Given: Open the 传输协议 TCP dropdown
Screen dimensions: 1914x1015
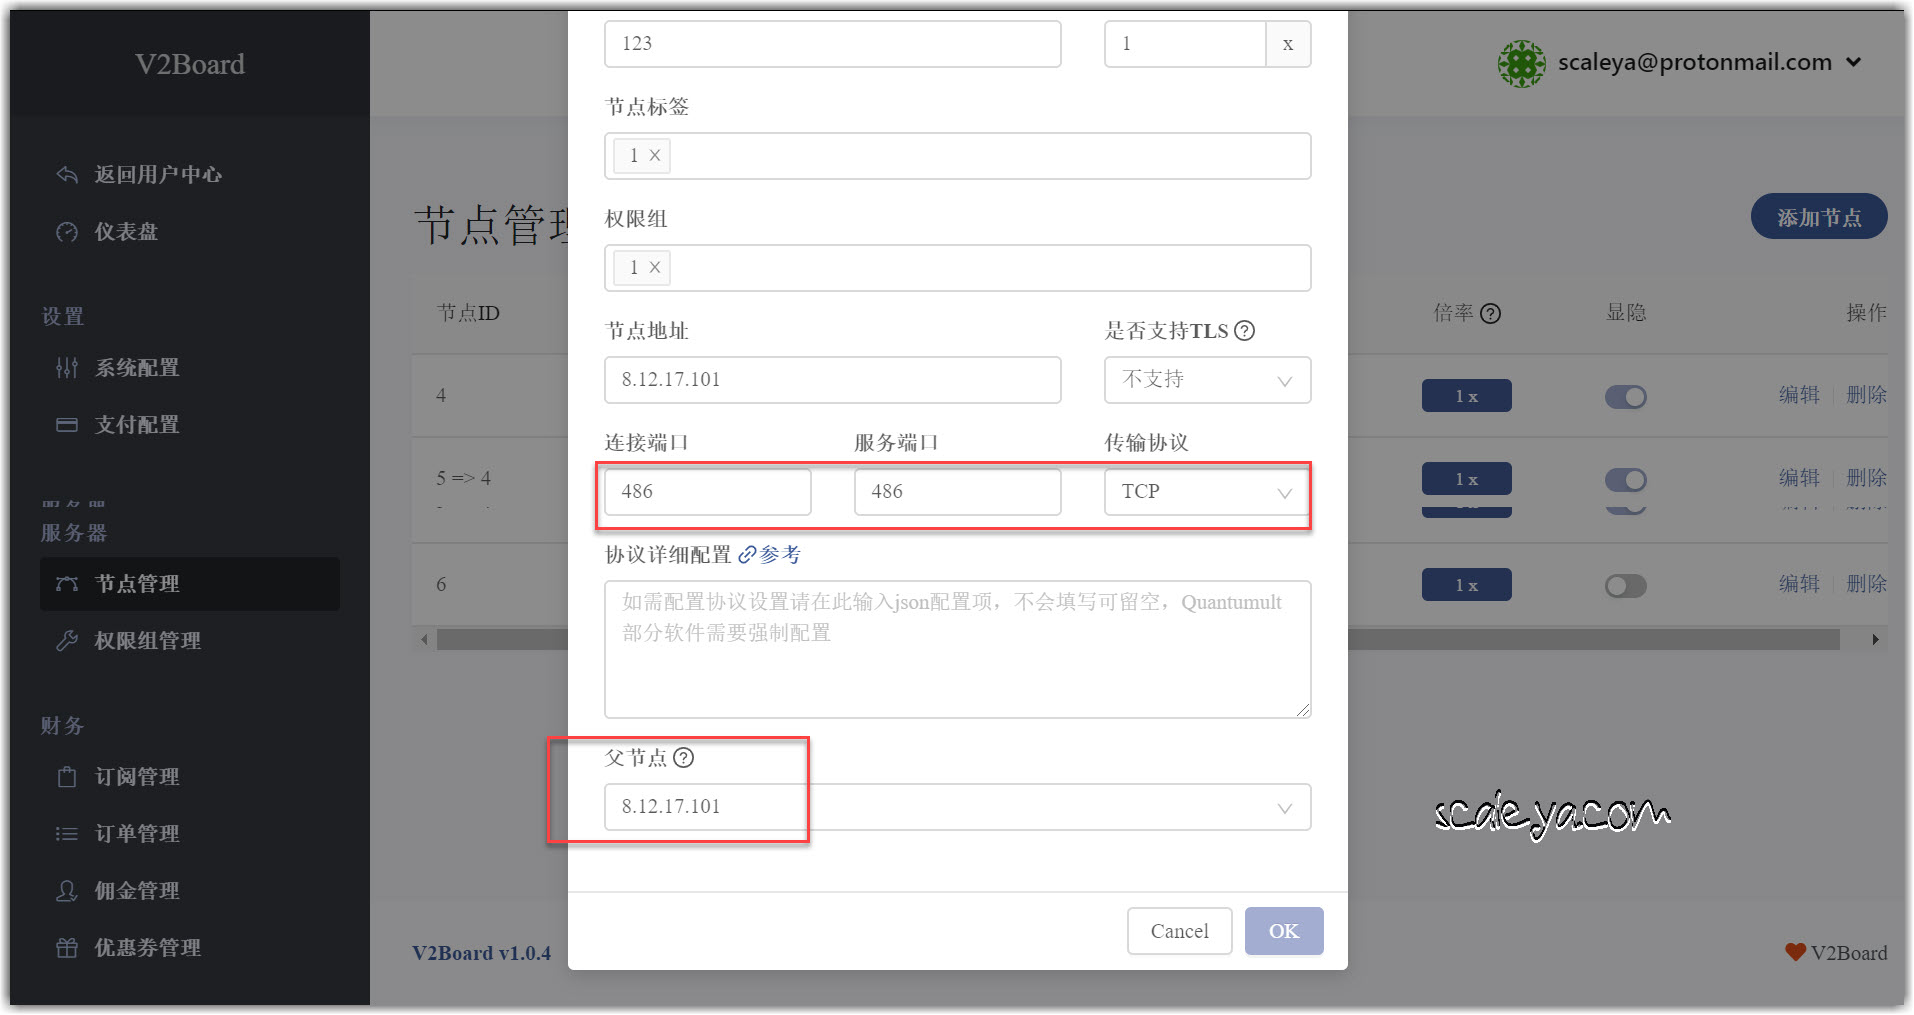Looking at the screenshot, I should pyautogui.click(x=1206, y=492).
